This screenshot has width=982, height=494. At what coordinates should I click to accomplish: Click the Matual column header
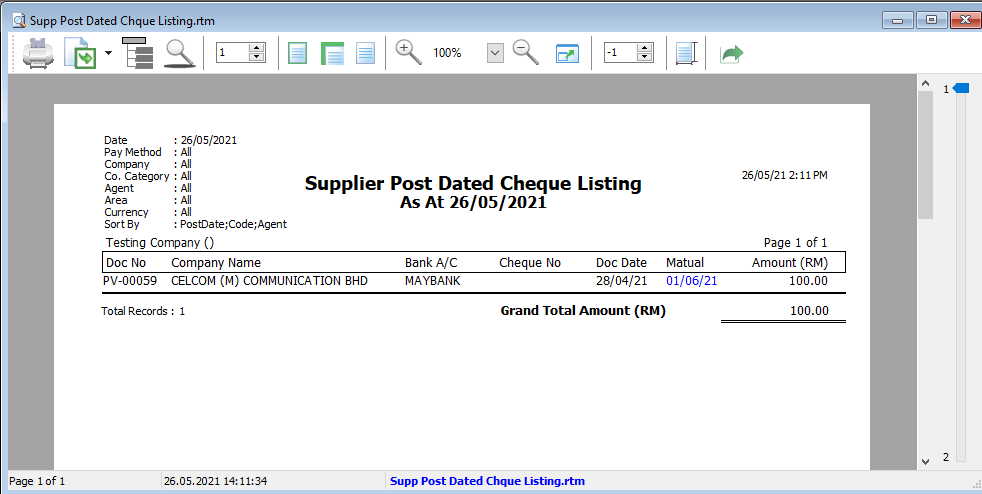pyautogui.click(x=685, y=263)
